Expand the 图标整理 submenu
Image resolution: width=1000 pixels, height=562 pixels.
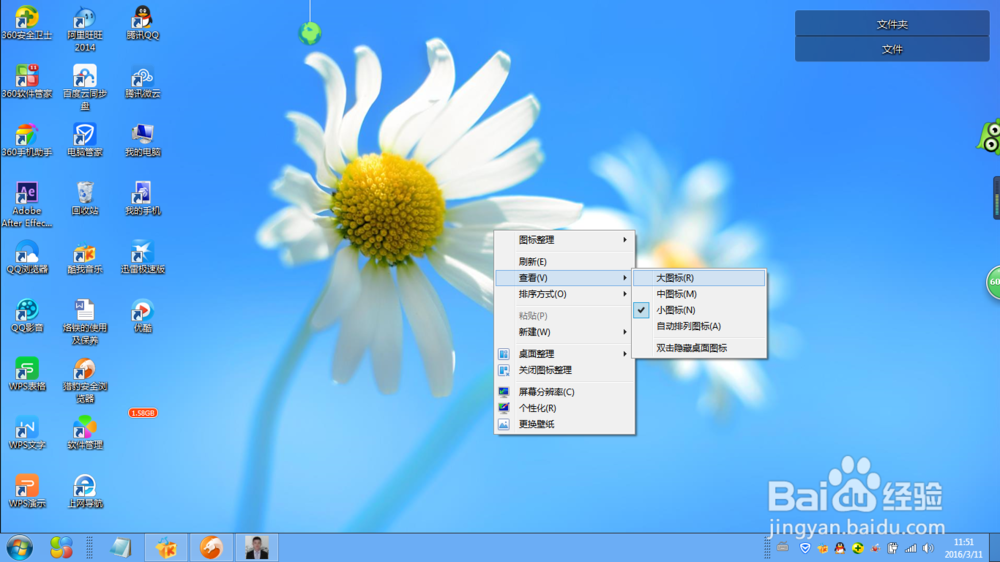point(565,240)
